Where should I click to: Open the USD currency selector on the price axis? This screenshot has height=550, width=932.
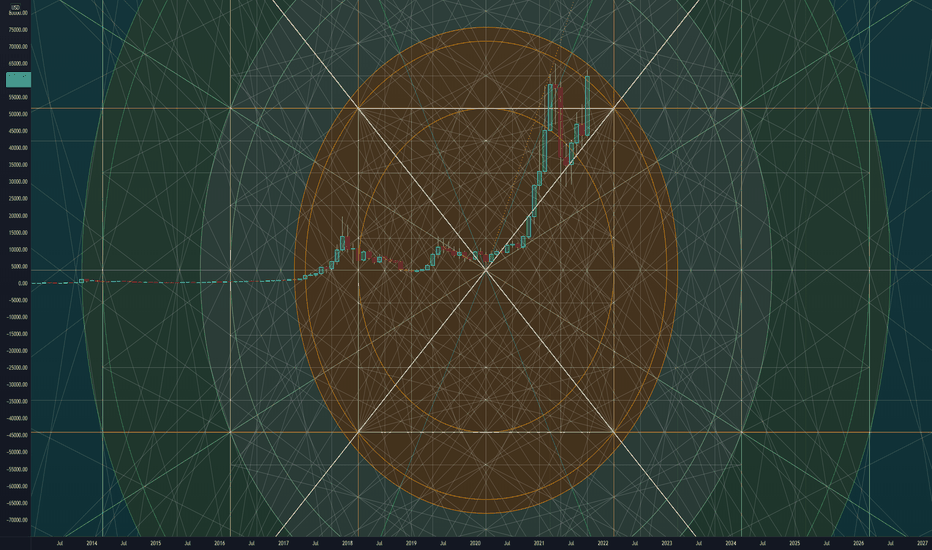click(15, 7)
